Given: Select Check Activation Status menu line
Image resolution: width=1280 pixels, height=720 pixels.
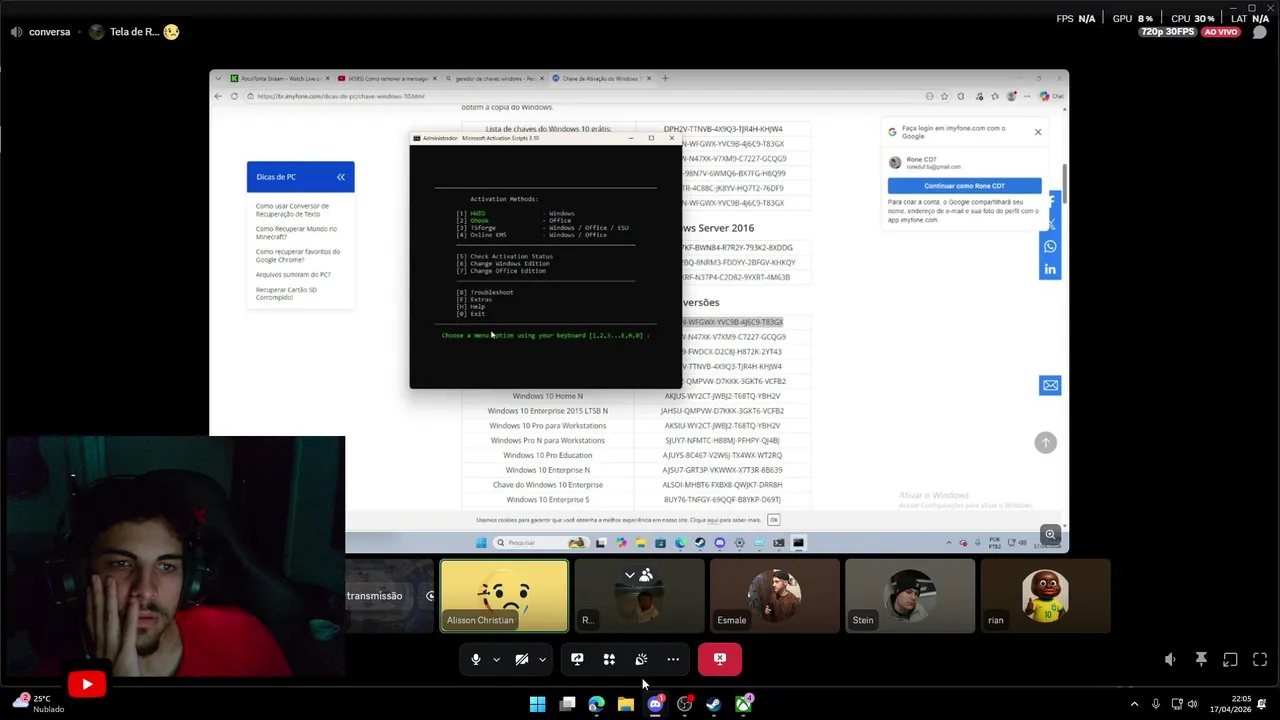Looking at the screenshot, I should click(x=504, y=256).
